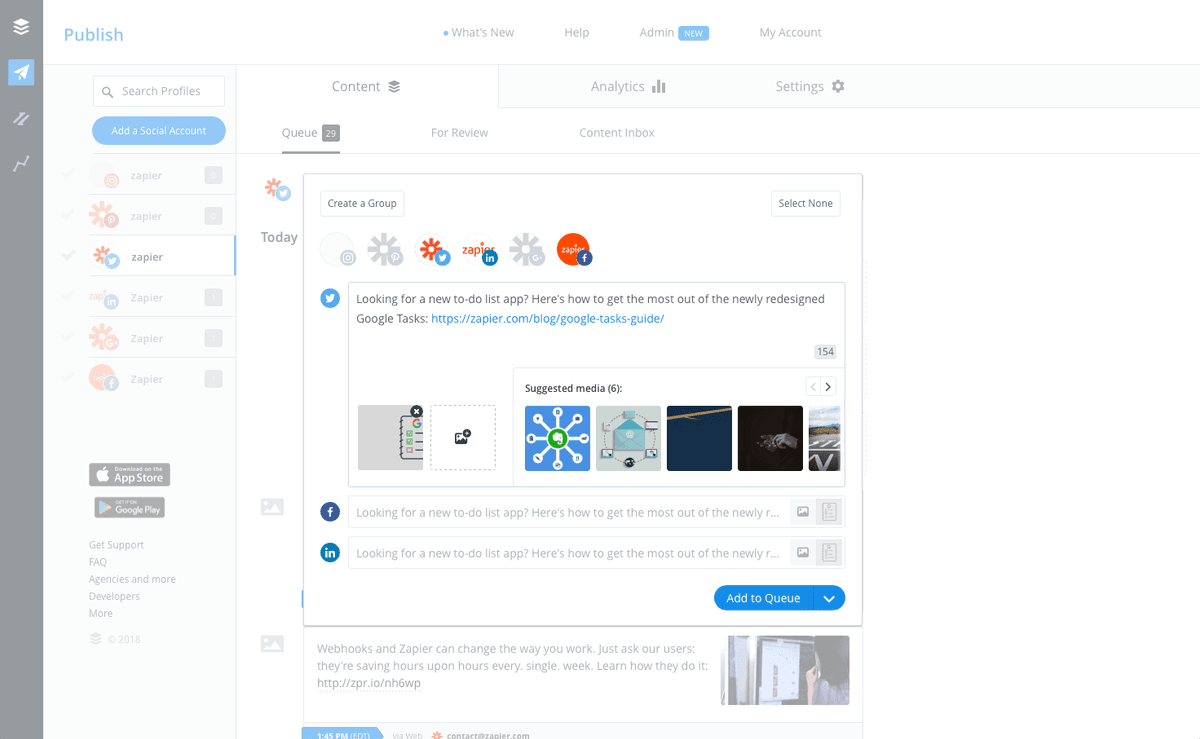Image resolution: width=1200 pixels, height=739 pixels.
Task: Show previous suggested media with left chevron
Action: (813, 387)
